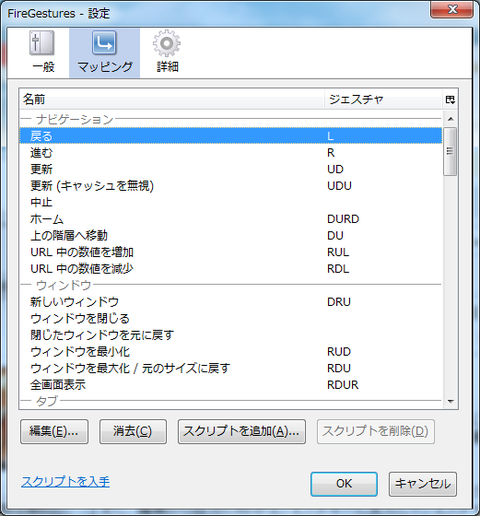The image size is (480, 516).
Task: Select URL 中の数値を増加 row
Action: coord(231,252)
